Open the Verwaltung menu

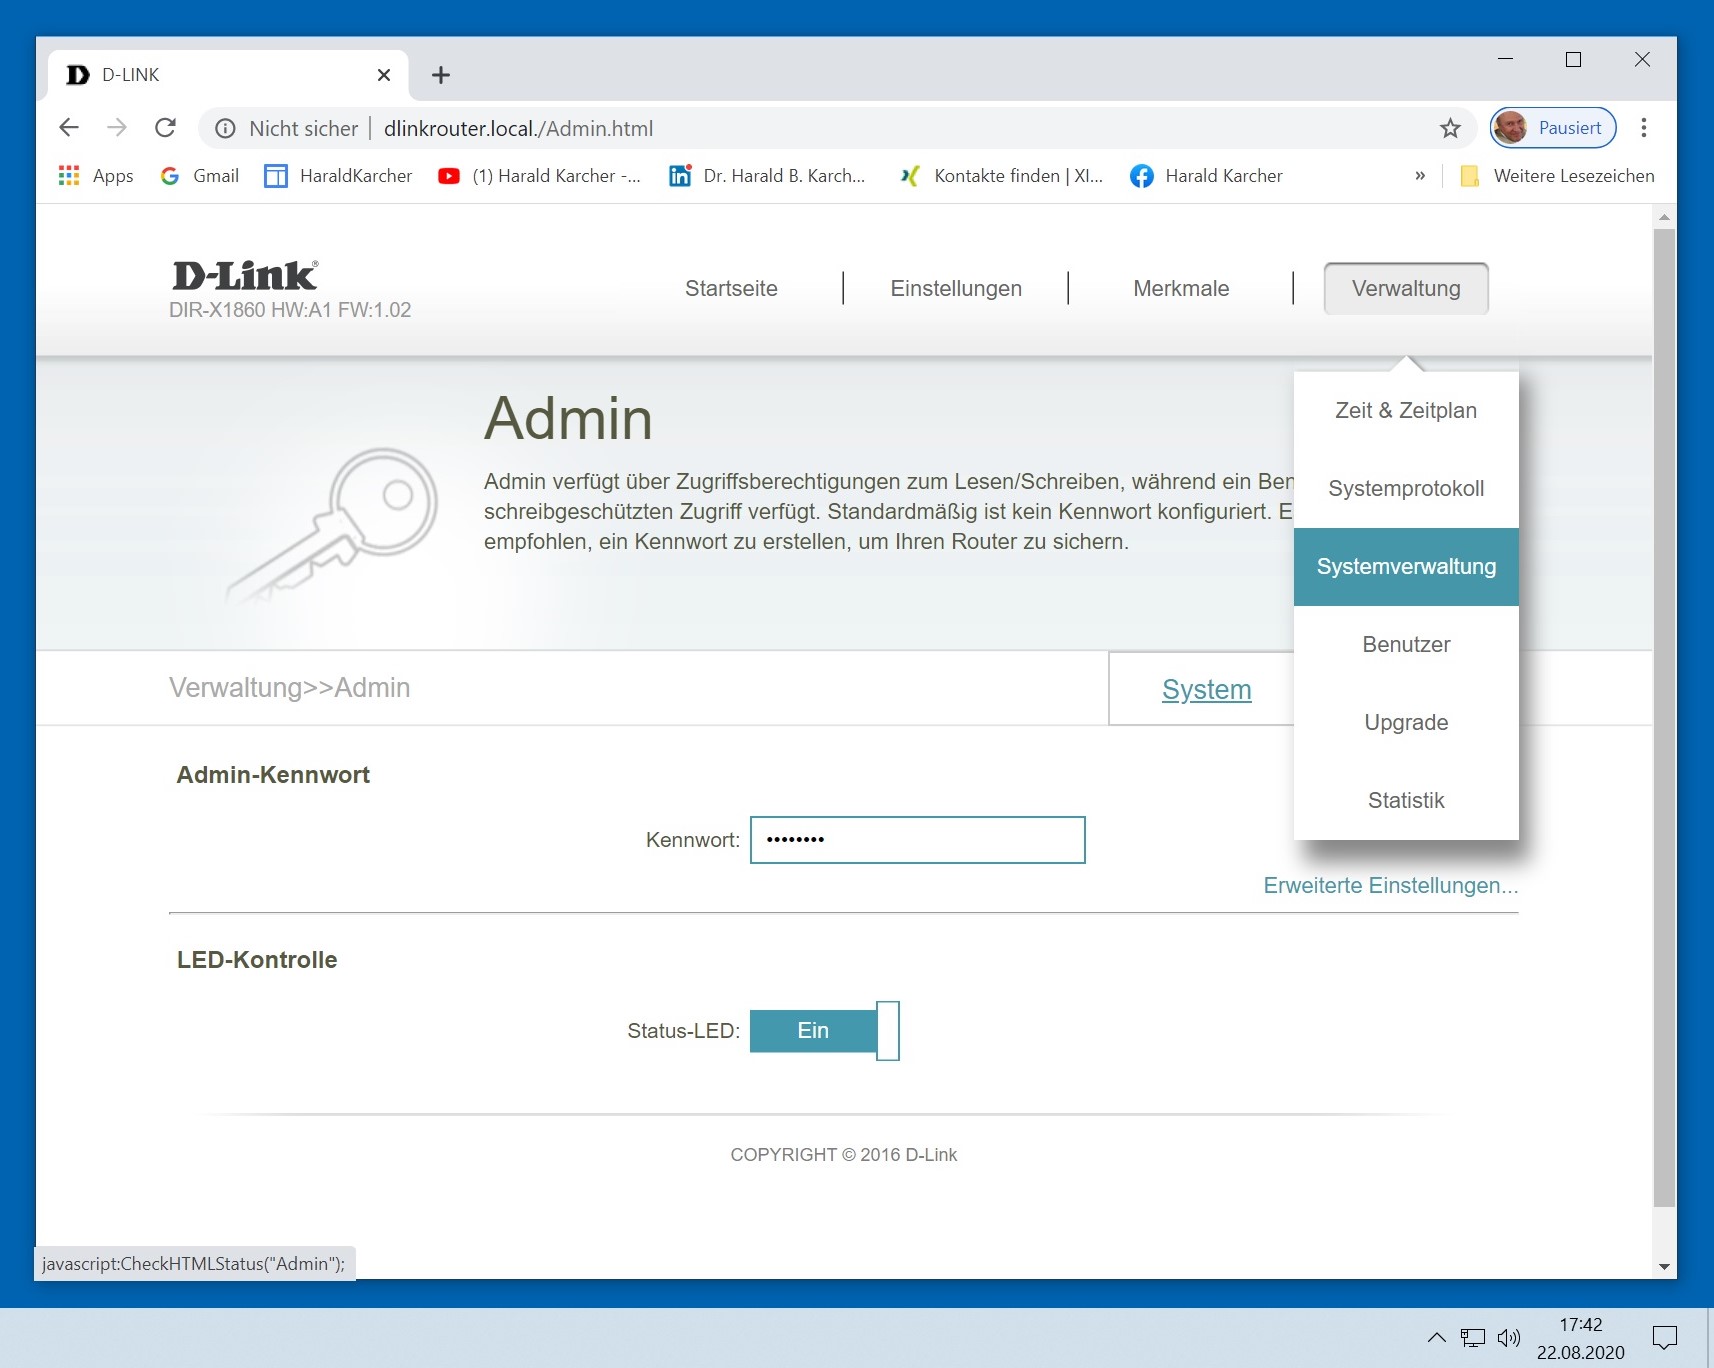(x=1406, y=288)
